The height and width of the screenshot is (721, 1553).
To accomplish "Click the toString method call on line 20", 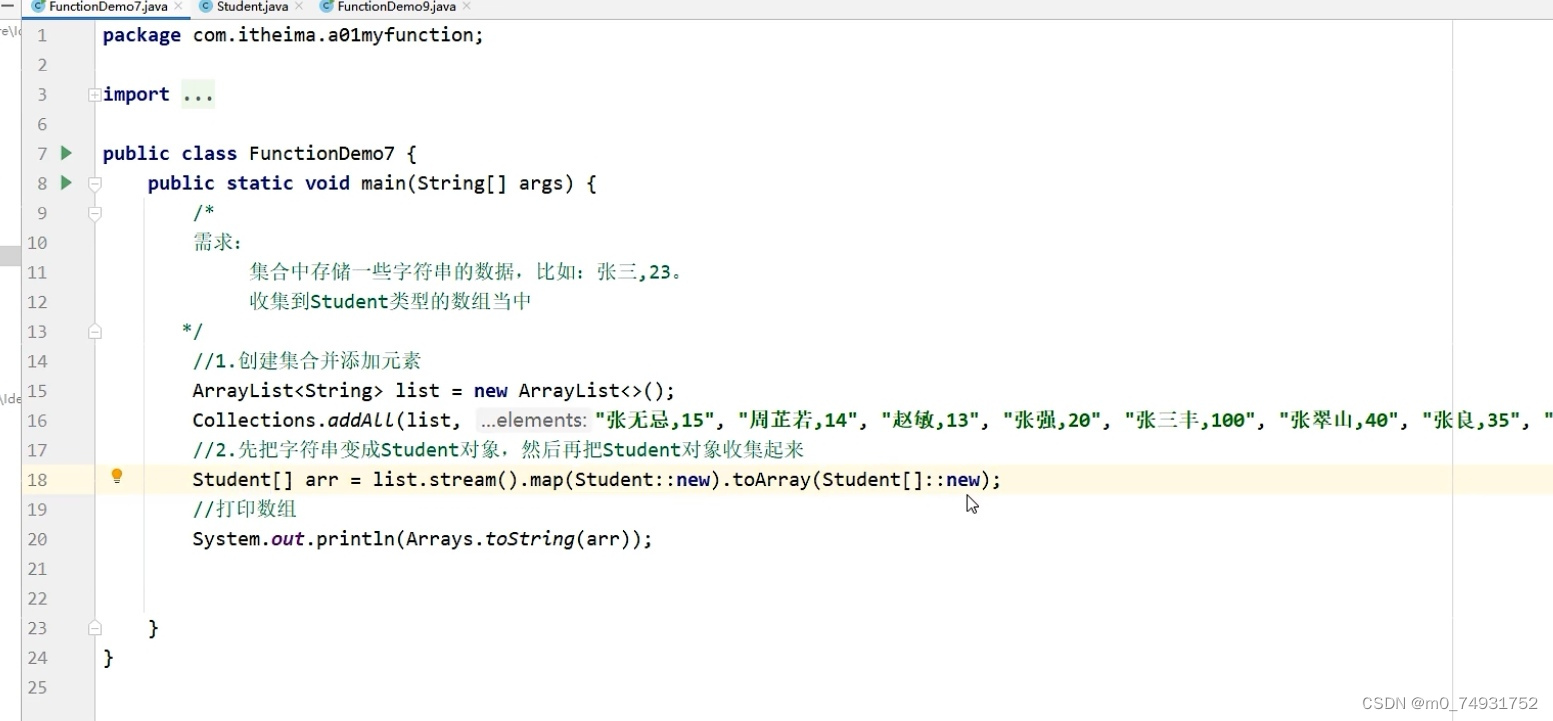I will pyautogui.click(x=529, y=539).
